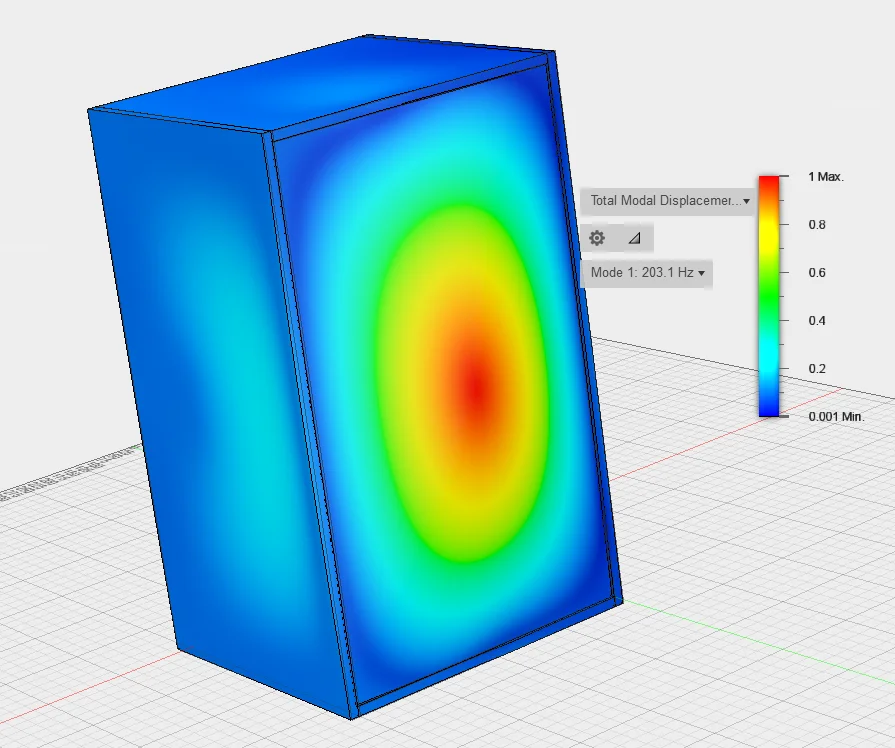Click the triangle legend options icon

[634, 238]
